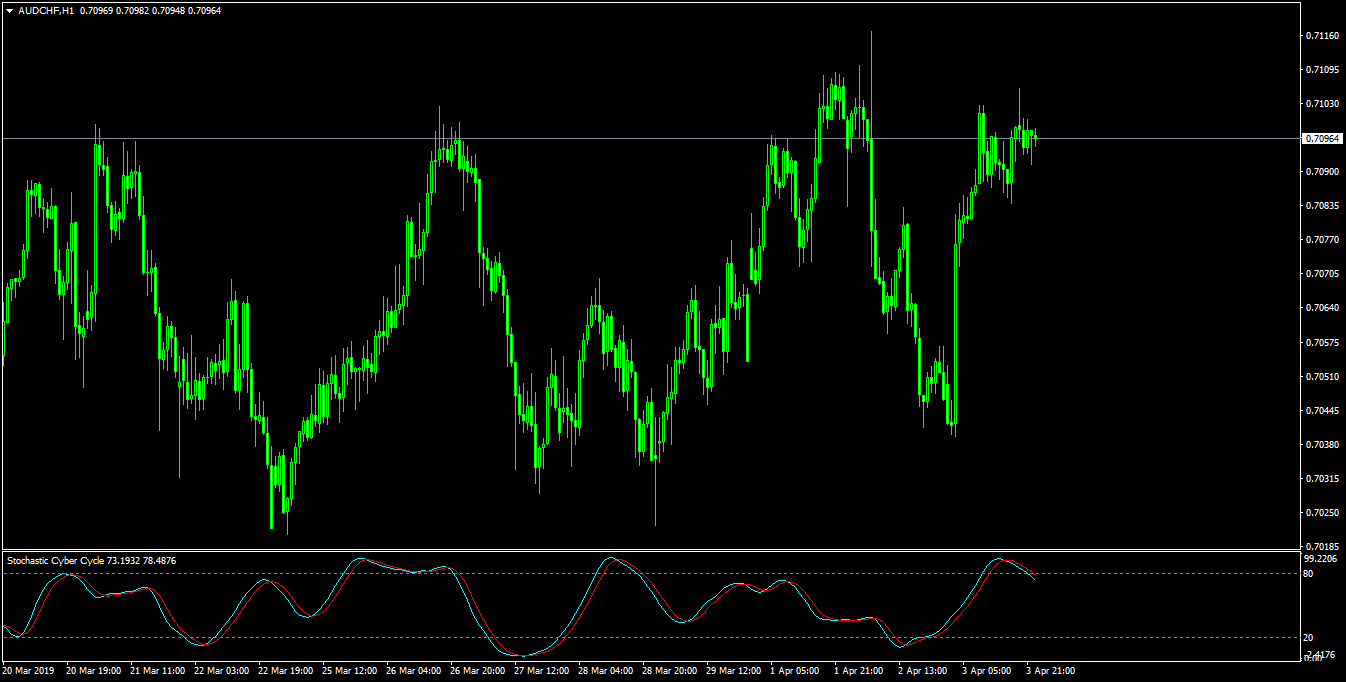
Task: Click the 1 Apr 05:00 time label
Action: point(795,671)
